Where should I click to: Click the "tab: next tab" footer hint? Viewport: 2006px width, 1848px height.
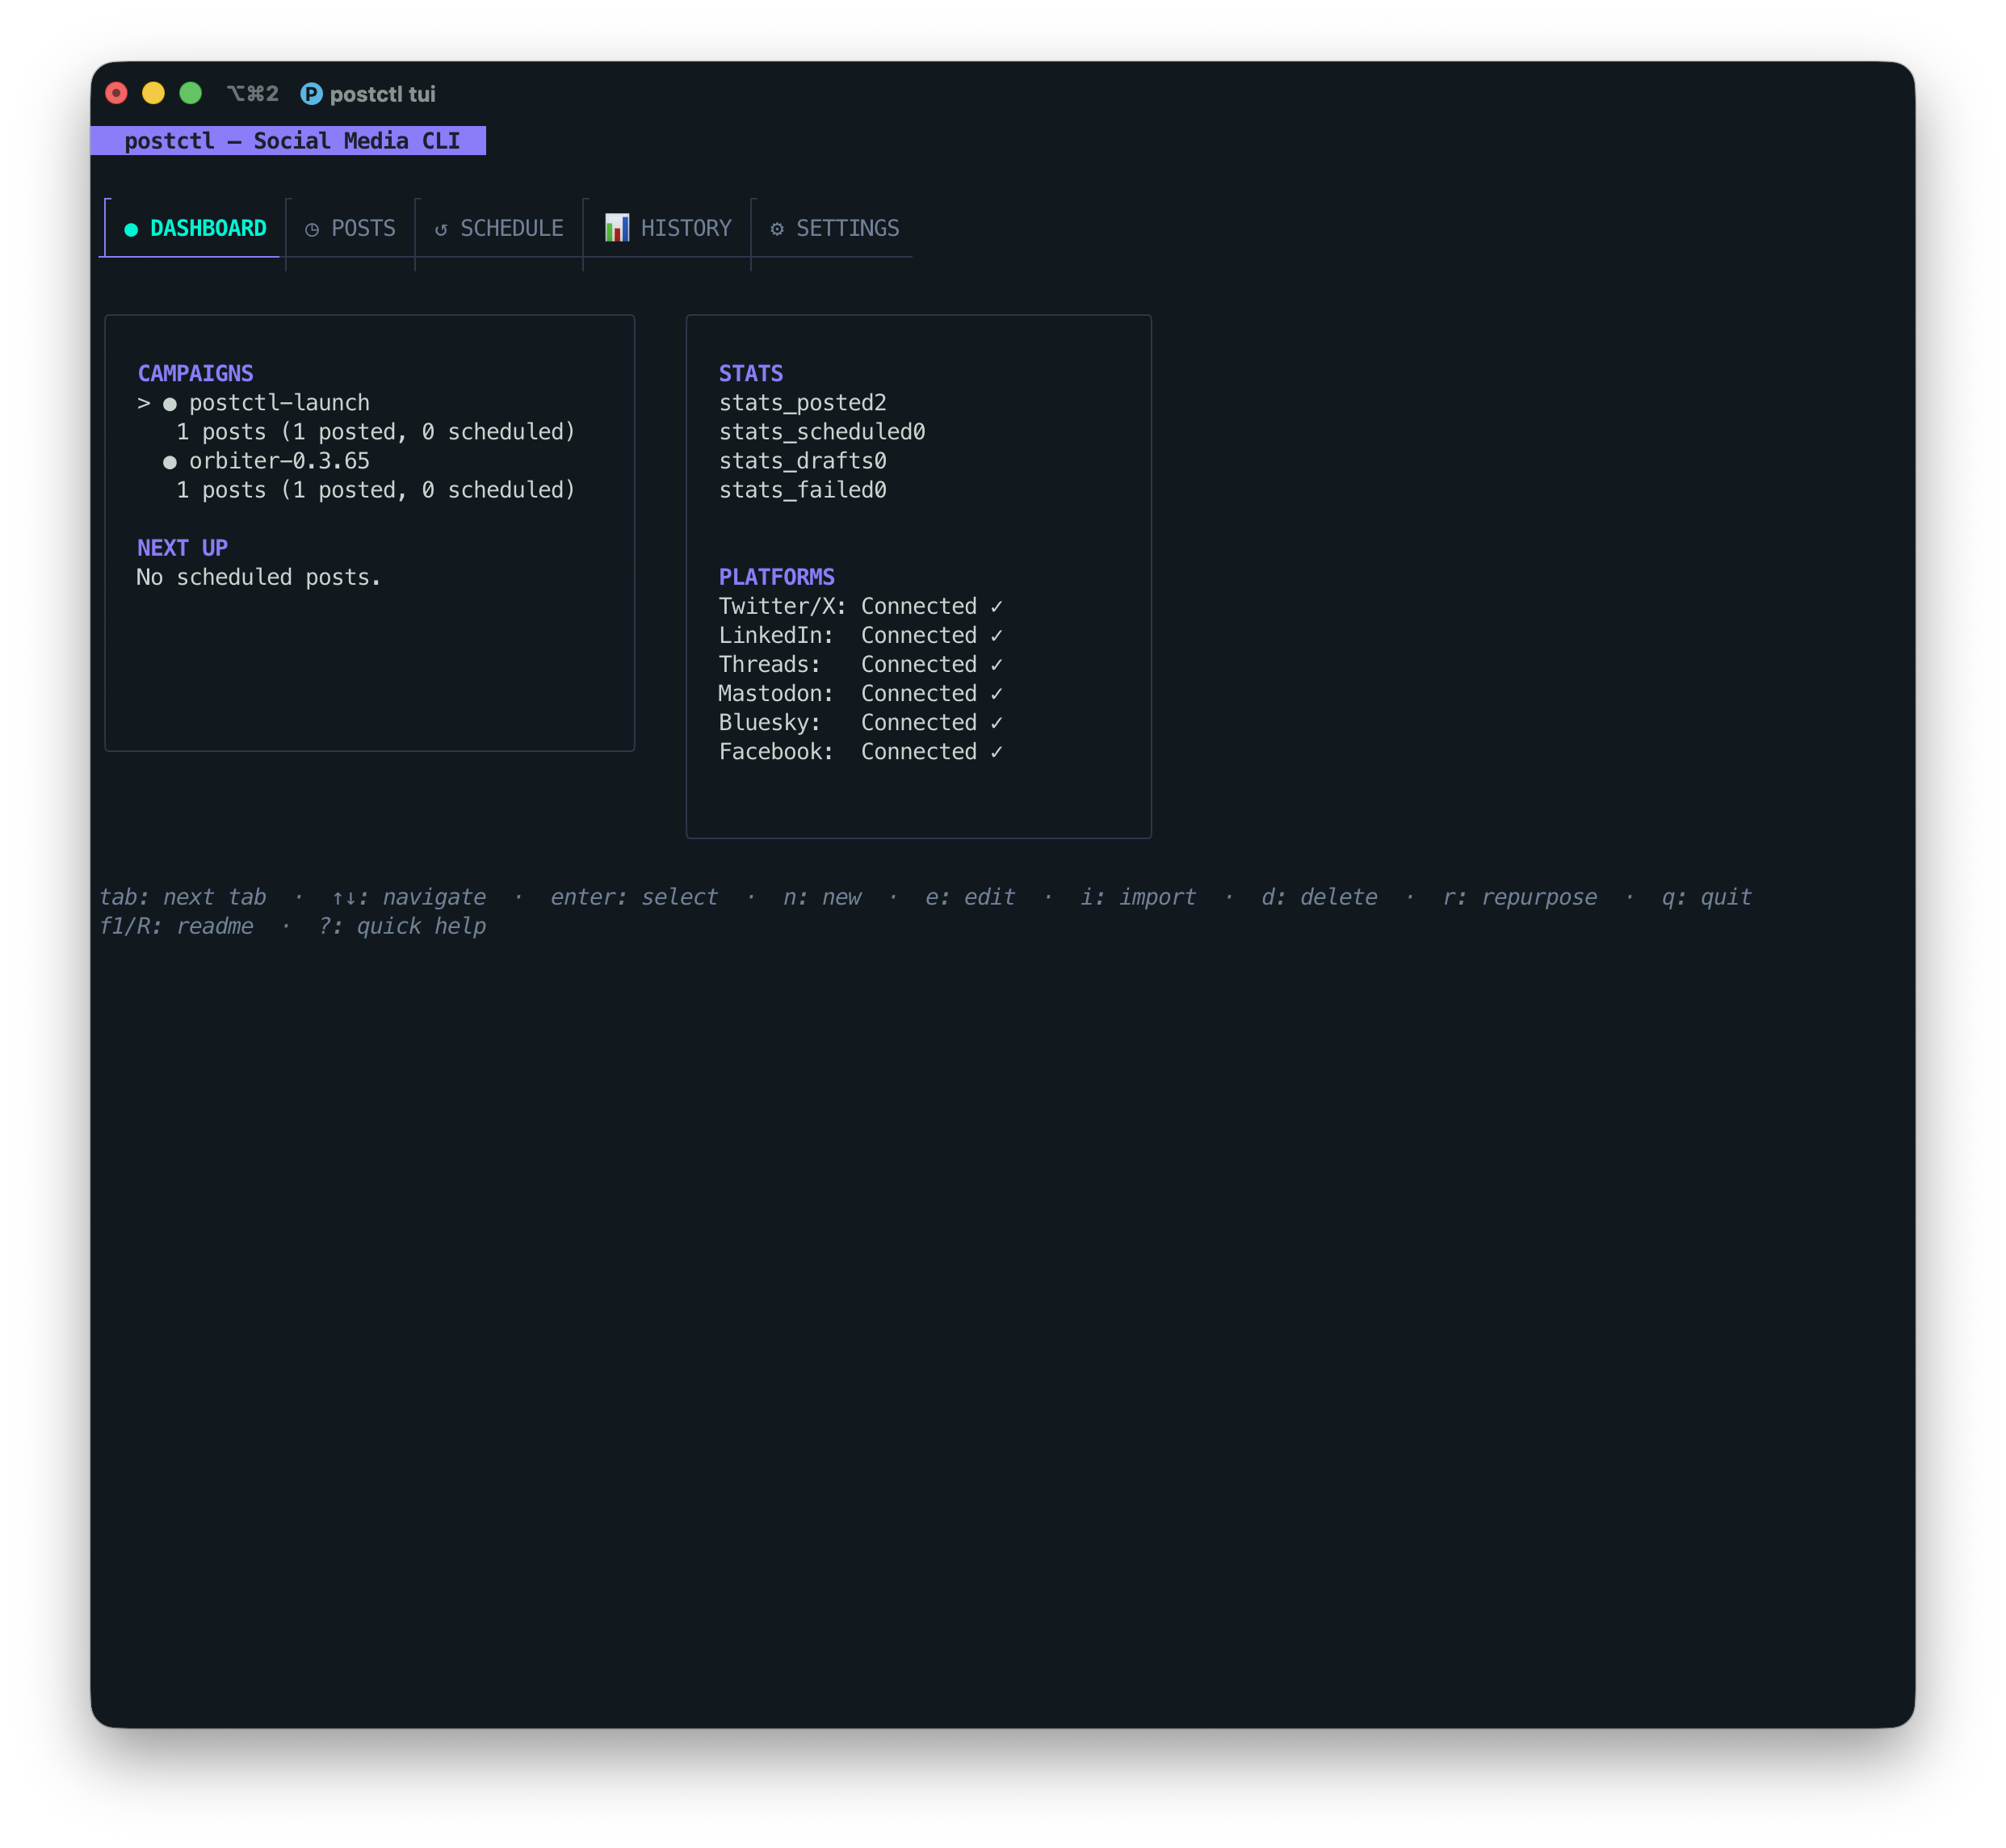point(183,897)
